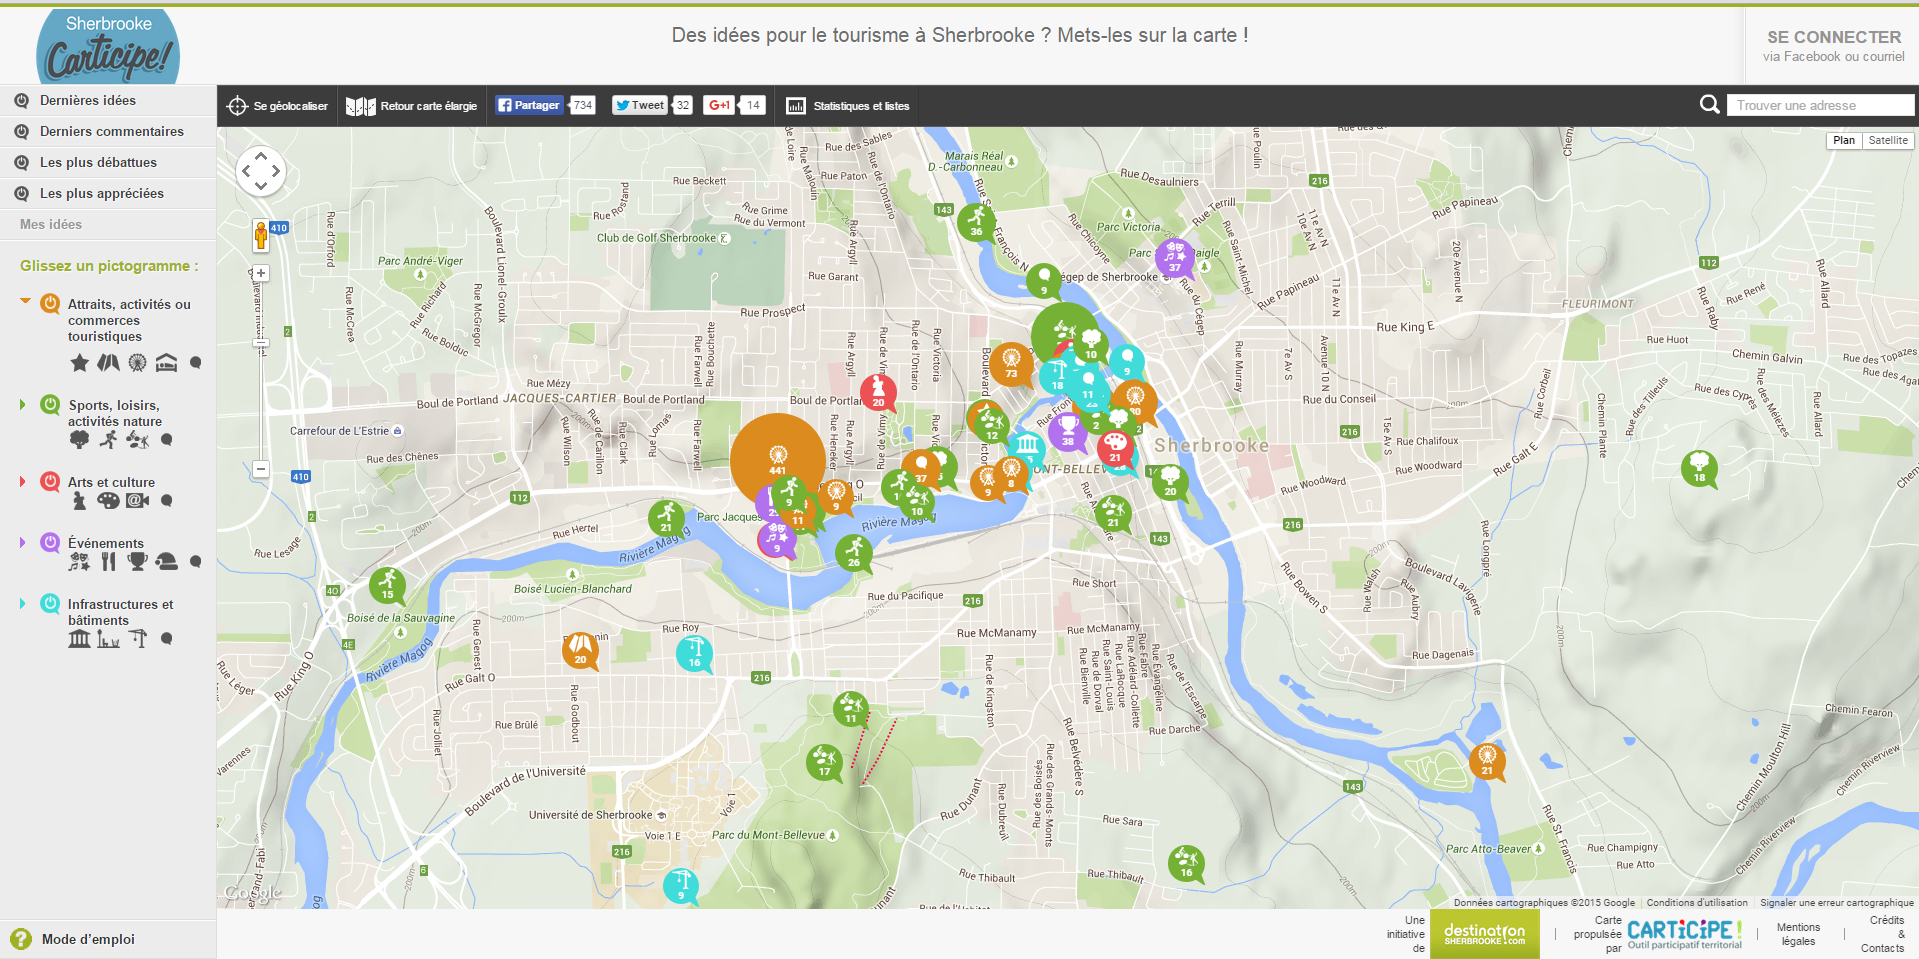Select the star pictogram under tourist attractions
The width and height of the screenshot is (1919, 959).
pyautogui.click(x=79, y=363)
